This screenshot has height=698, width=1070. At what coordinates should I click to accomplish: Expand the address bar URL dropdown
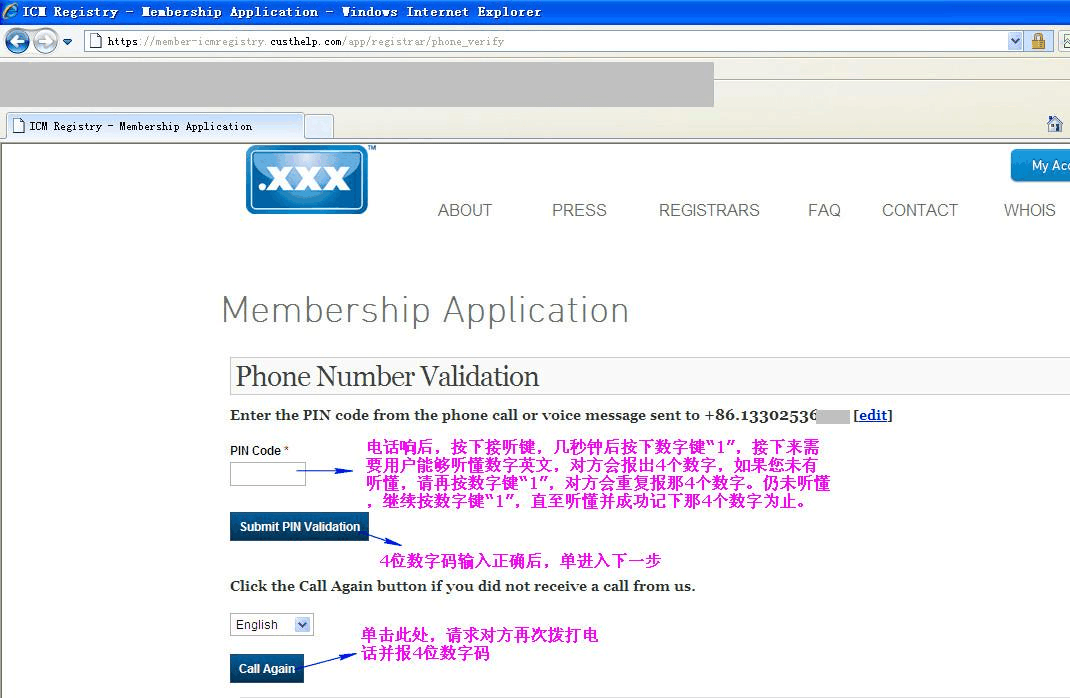pyautogui.click(x=1015, y=41)
